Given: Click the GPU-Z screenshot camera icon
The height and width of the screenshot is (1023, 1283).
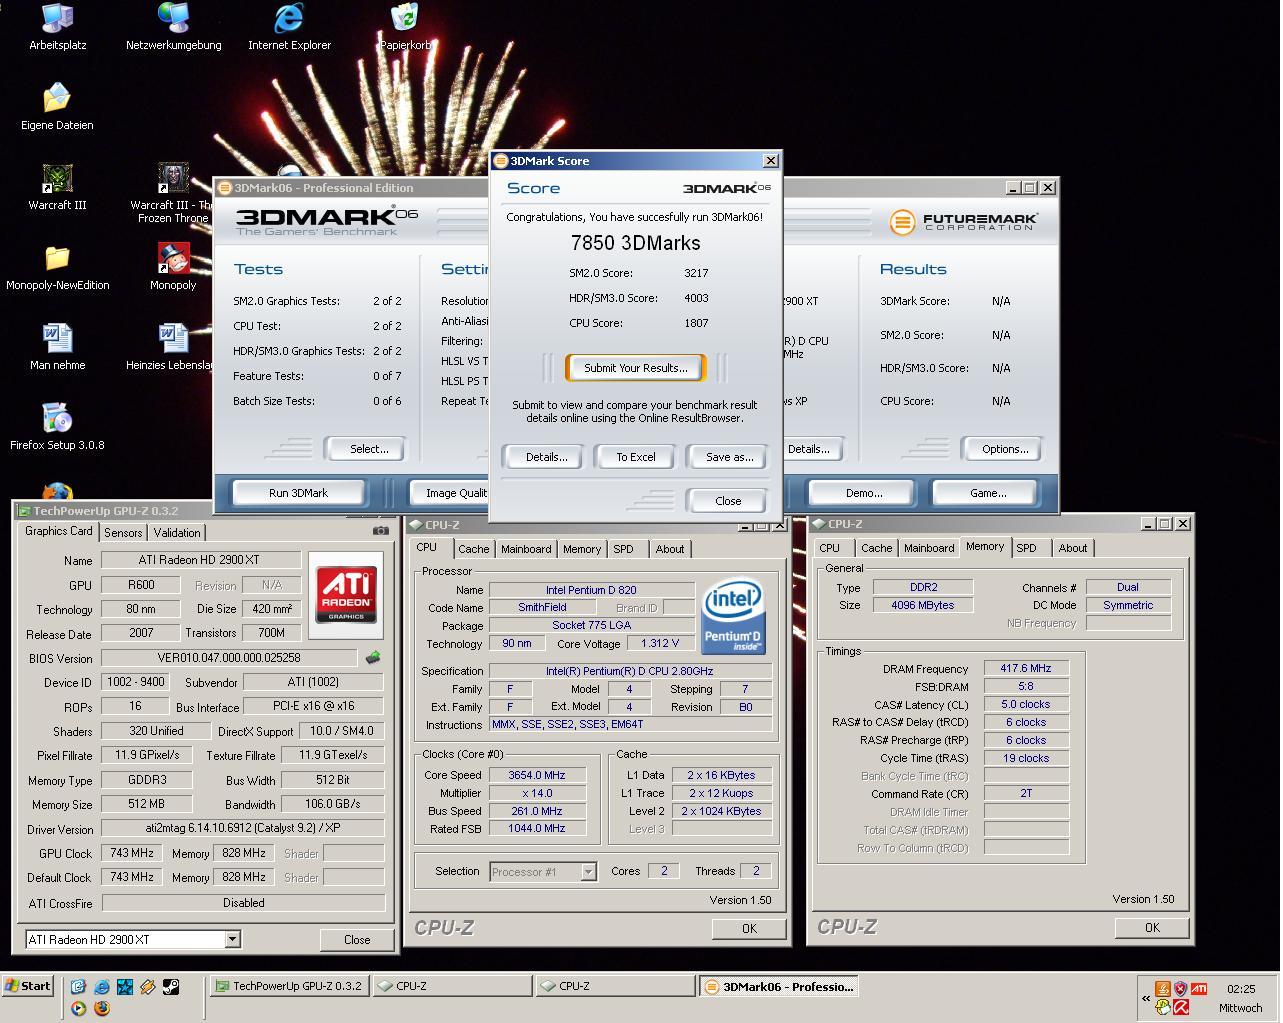Looking at the screenshot, I should 380,531.
